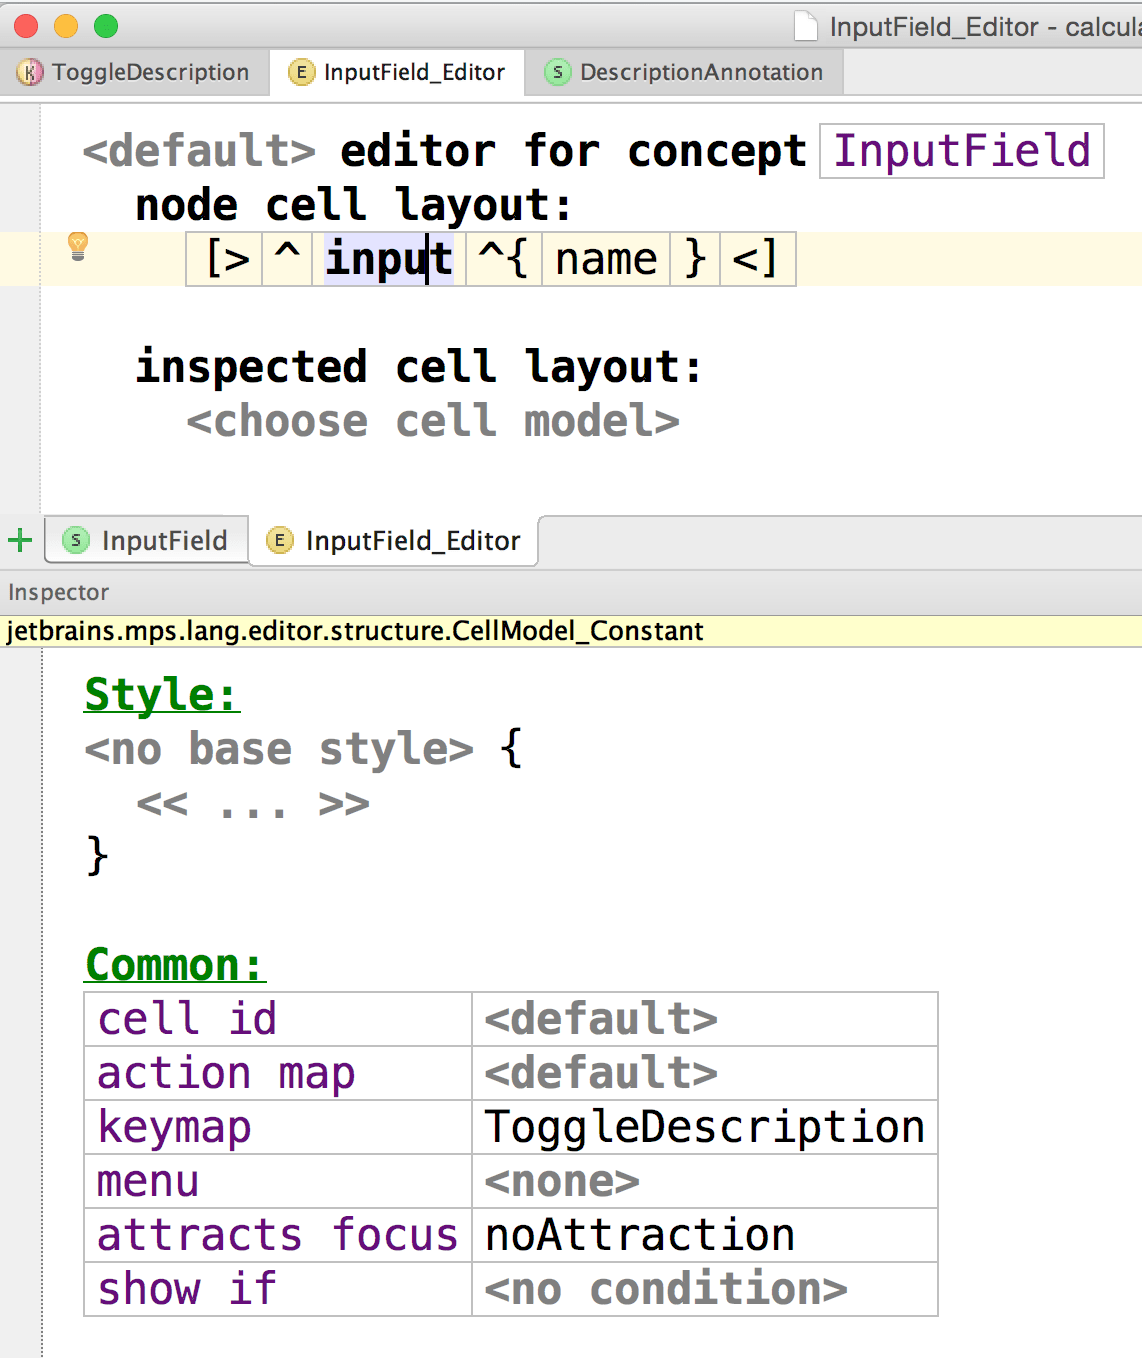Change show if from no condition
The height and width of the screenshot is (1358, 1142).
[x=663, y=1289]
